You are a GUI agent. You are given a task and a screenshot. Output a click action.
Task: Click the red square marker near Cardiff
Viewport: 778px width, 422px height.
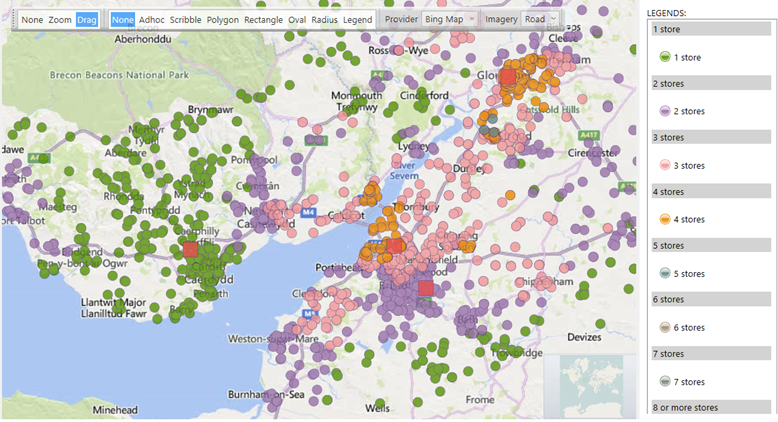coord(191,249)
